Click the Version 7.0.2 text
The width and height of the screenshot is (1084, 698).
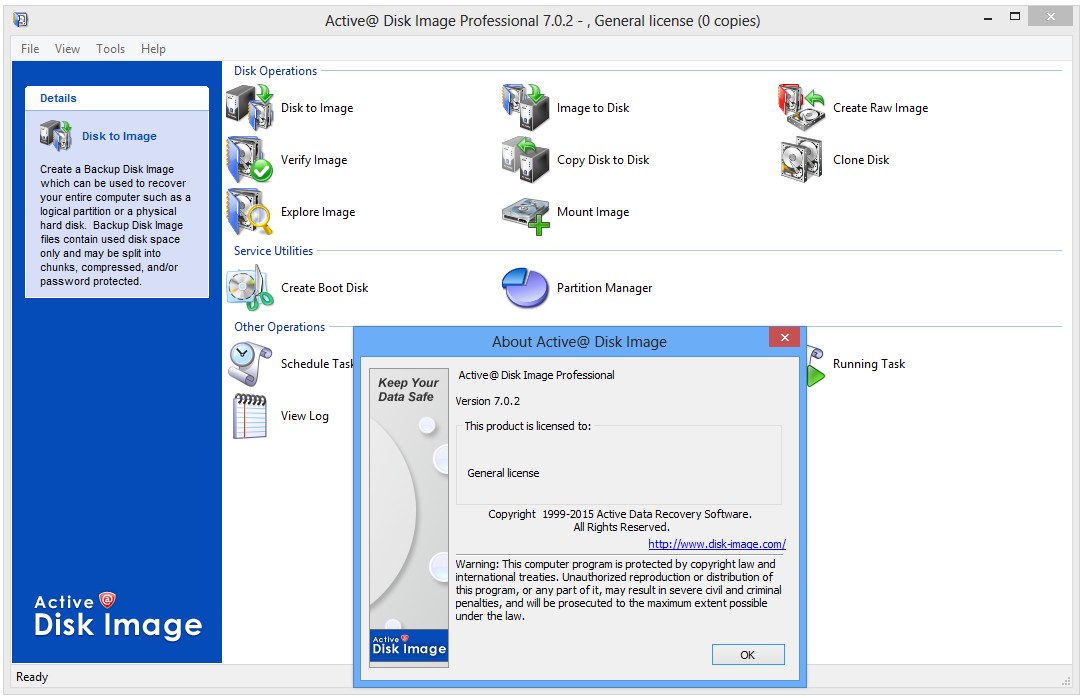point(487,401)
